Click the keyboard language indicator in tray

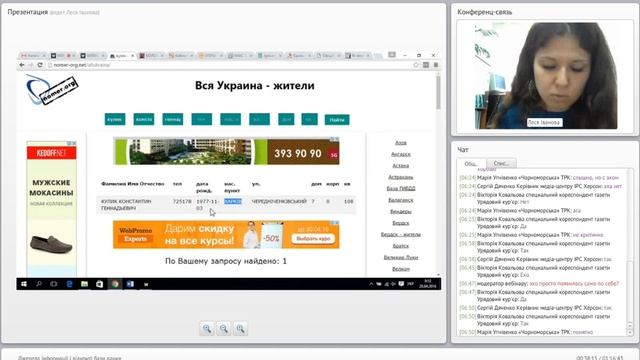410,284
